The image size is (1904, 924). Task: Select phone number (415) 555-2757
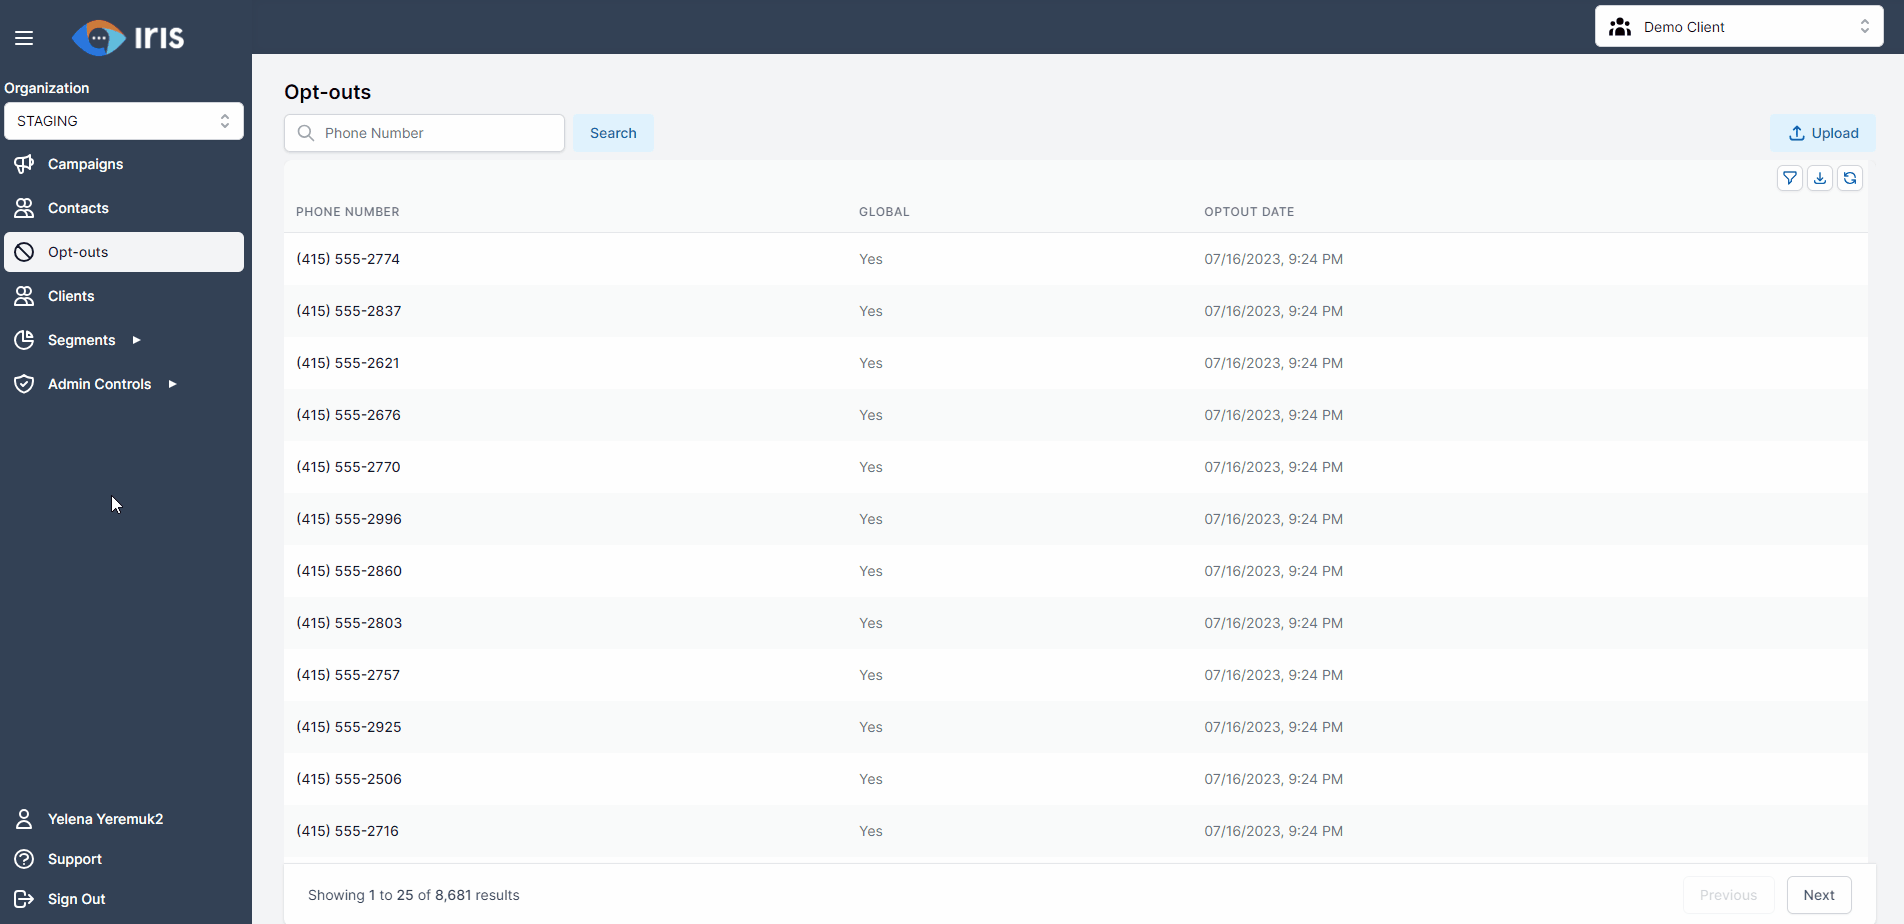click(x=348, y=675)
